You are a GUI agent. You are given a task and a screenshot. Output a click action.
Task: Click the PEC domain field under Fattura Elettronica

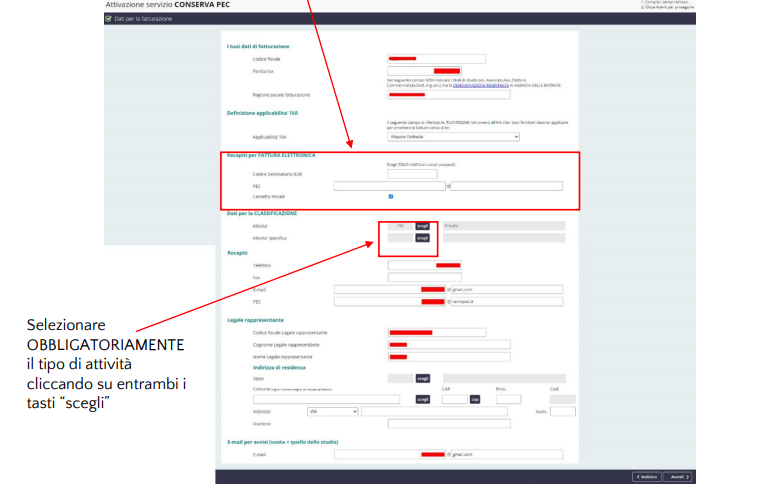pos(507,186)
